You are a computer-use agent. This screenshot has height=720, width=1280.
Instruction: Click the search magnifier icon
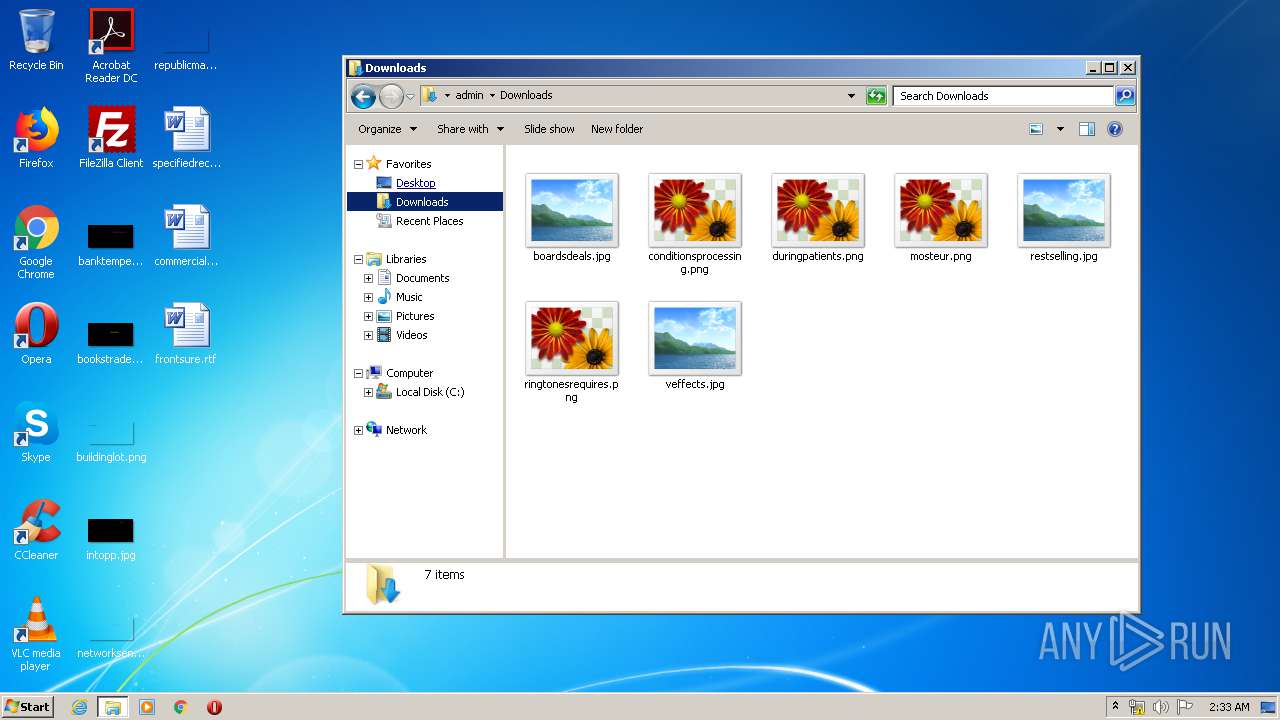[x=1125, y=96]
